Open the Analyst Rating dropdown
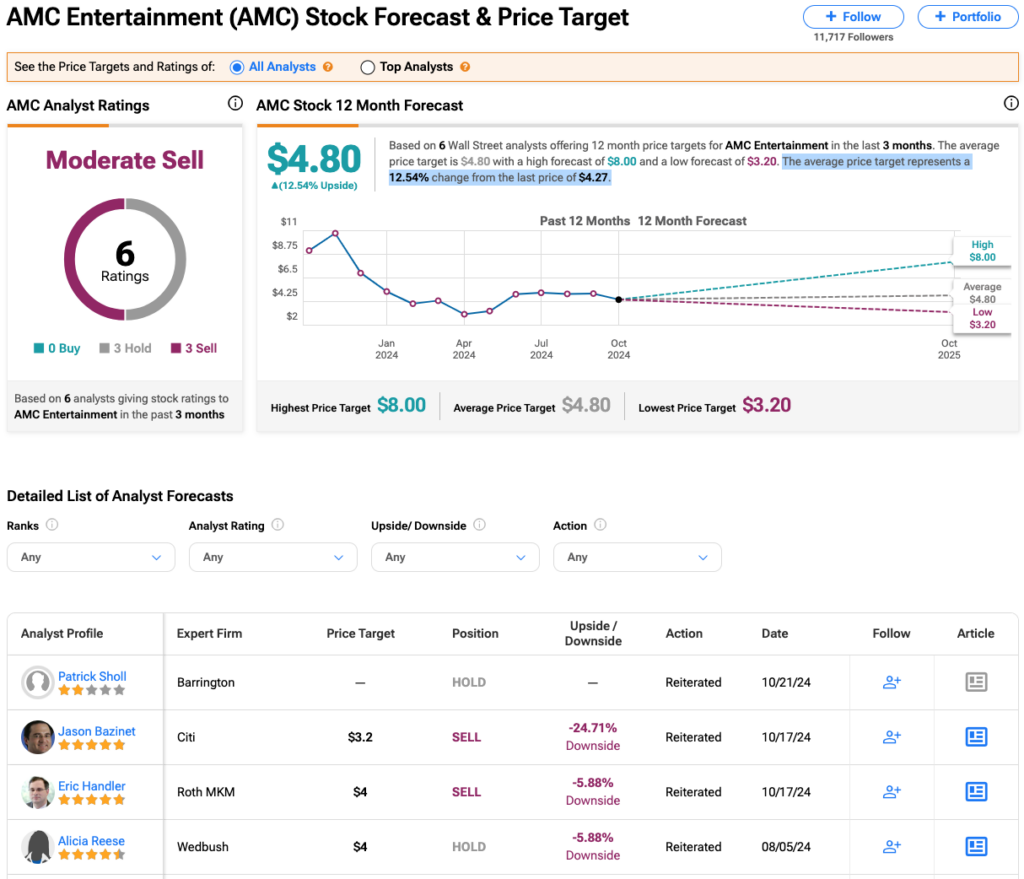The width and height of the screenshot is (1024, 879). pyautogui.click(x=273, y=557)
